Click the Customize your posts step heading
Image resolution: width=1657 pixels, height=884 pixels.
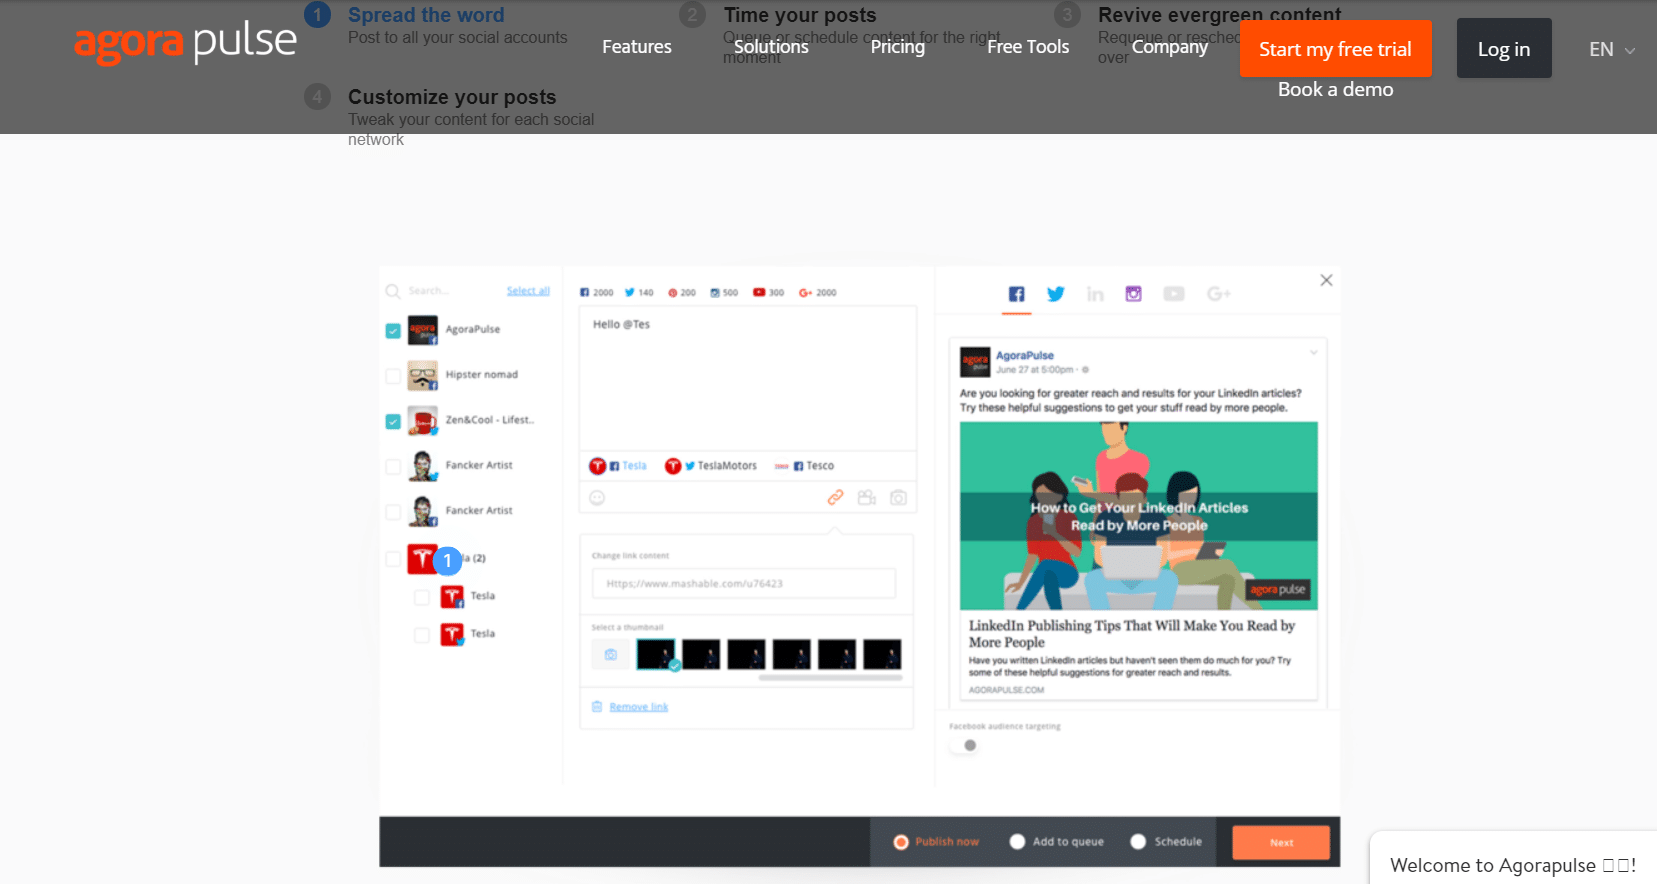point(452,97)
